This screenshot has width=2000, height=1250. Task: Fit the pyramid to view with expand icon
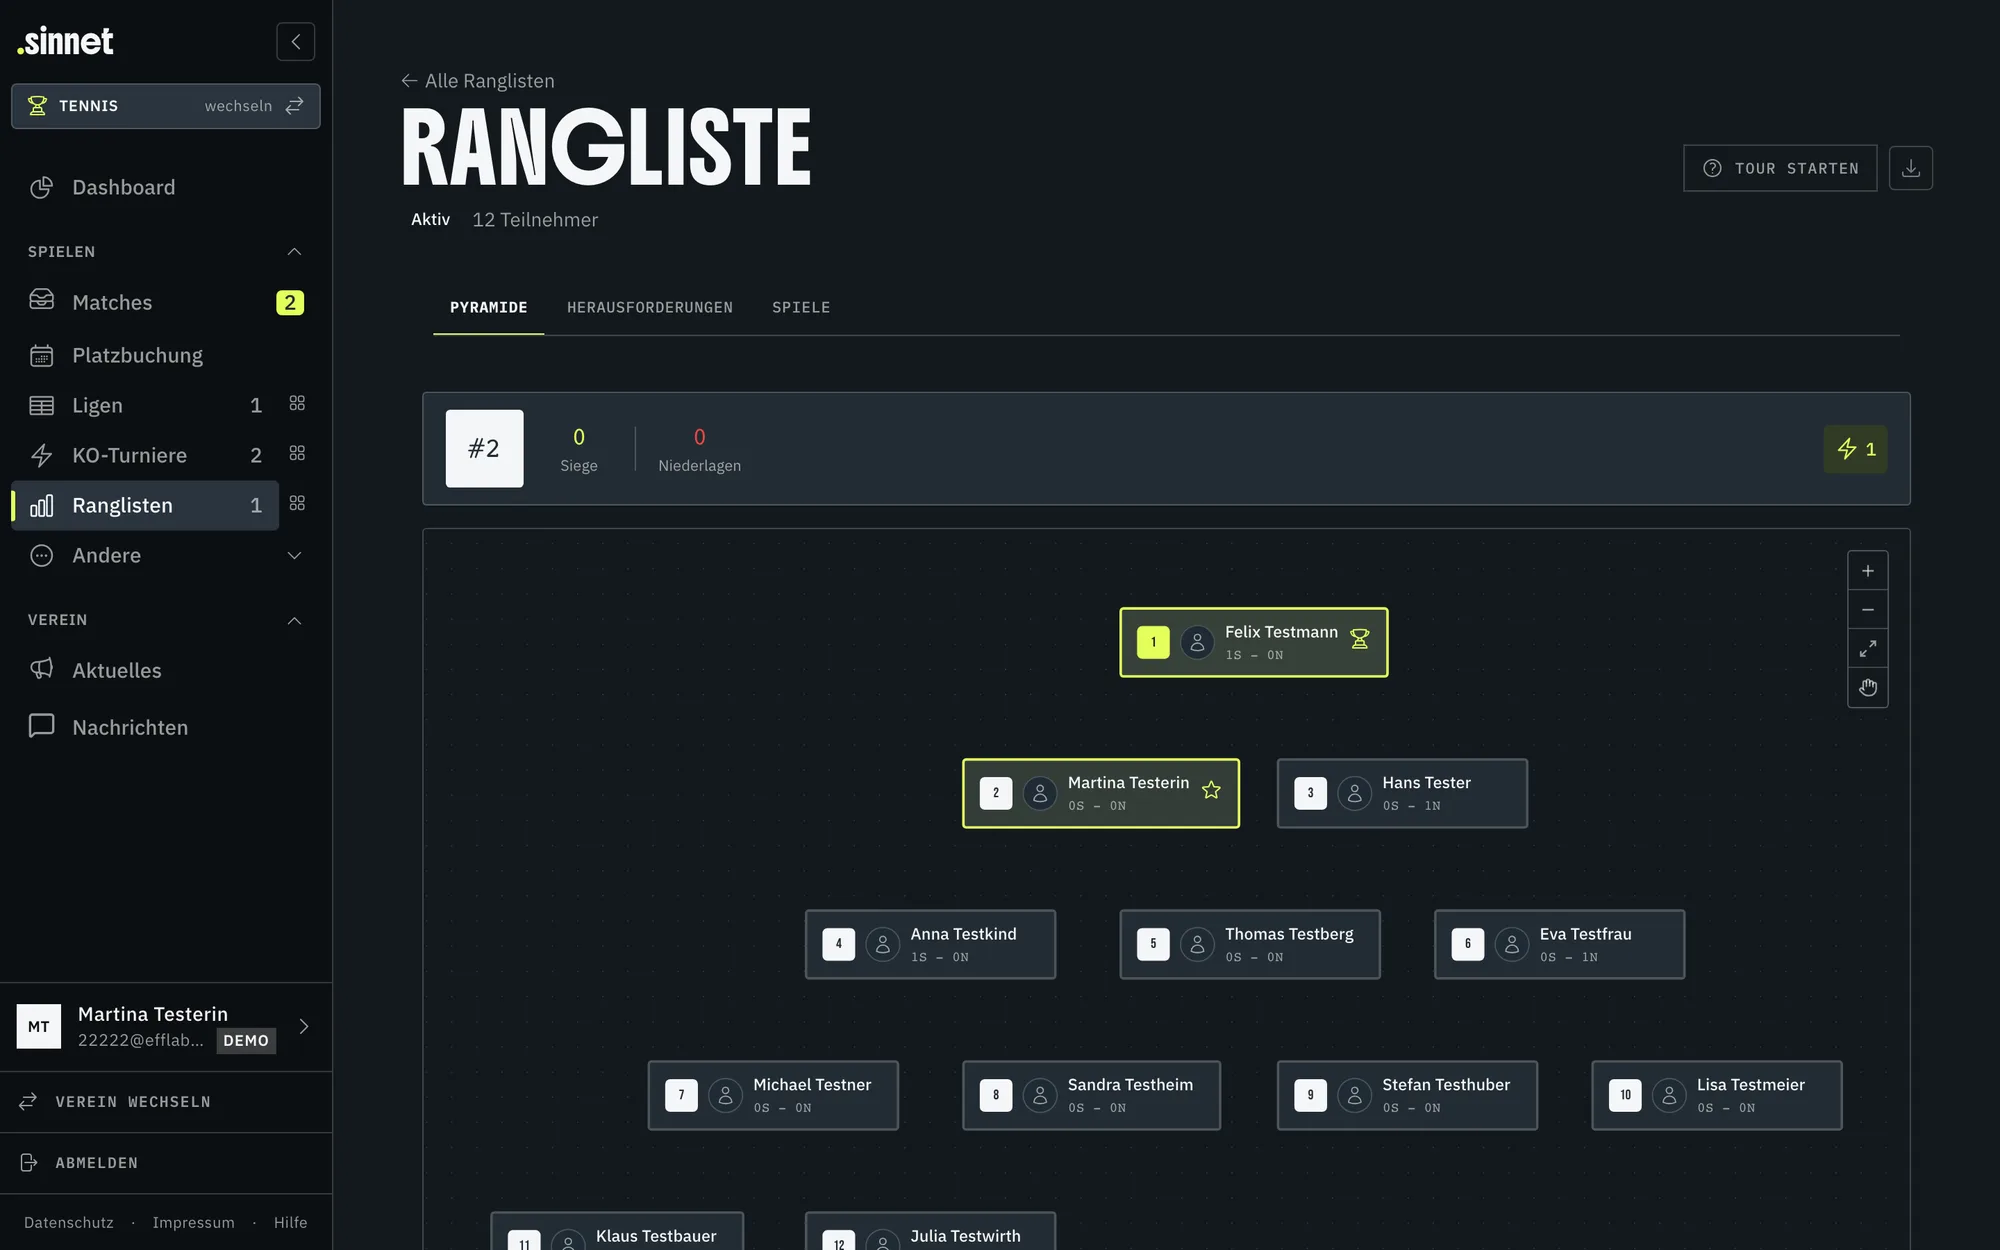1867,649
